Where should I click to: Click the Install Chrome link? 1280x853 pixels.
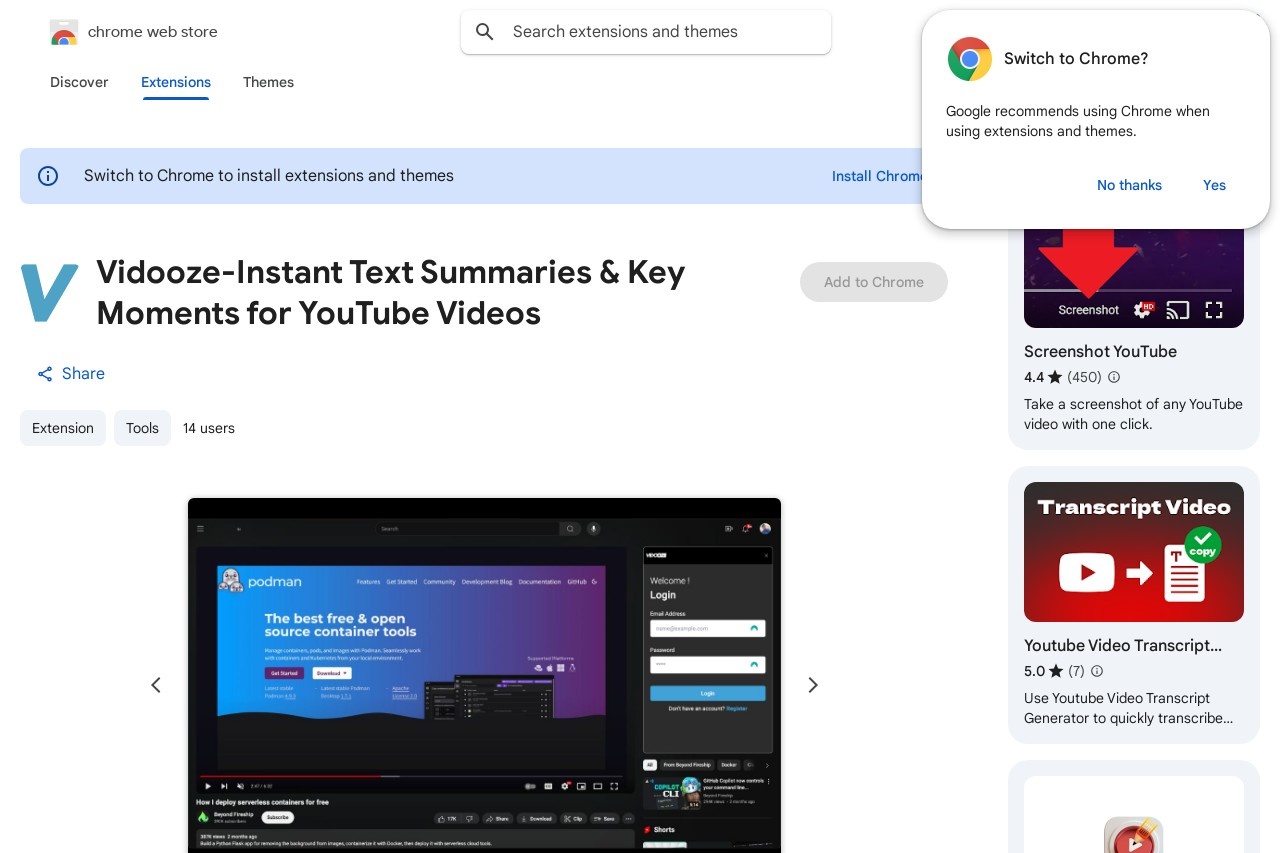[876, 176]
